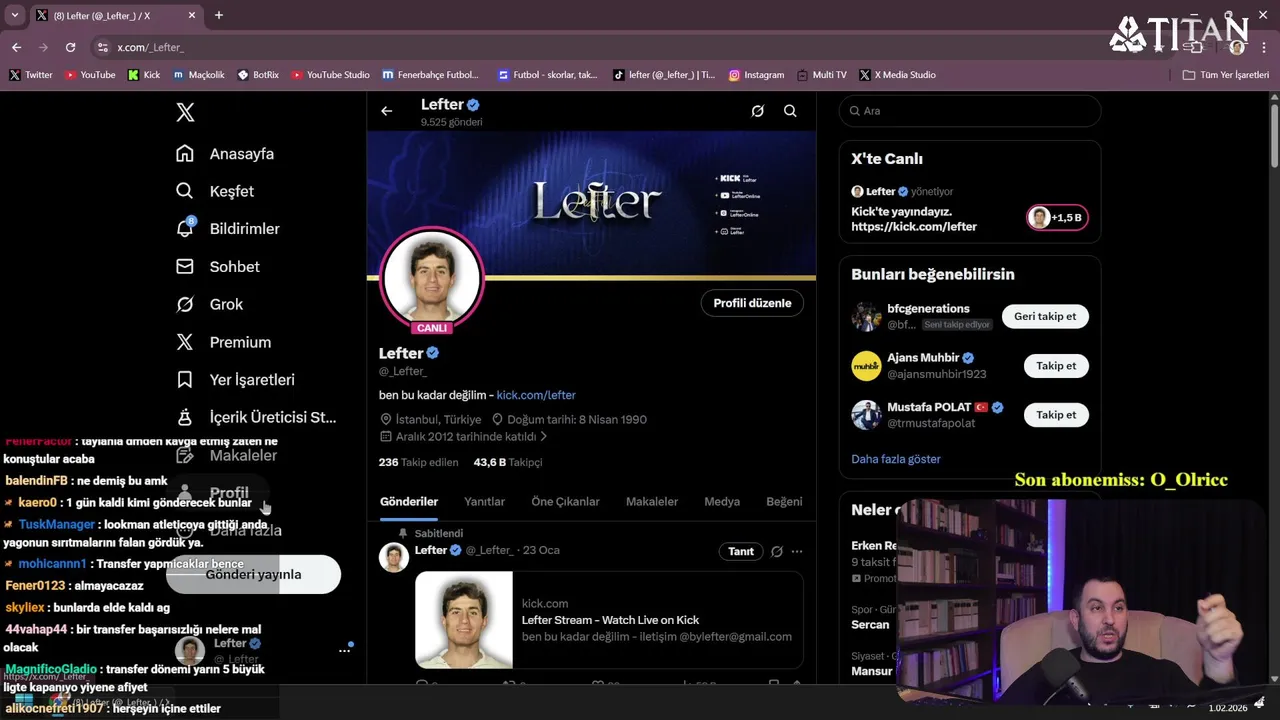The image size is (1280, 720).
Task: Click the X logo in sidebar
Action: (185, 112)
